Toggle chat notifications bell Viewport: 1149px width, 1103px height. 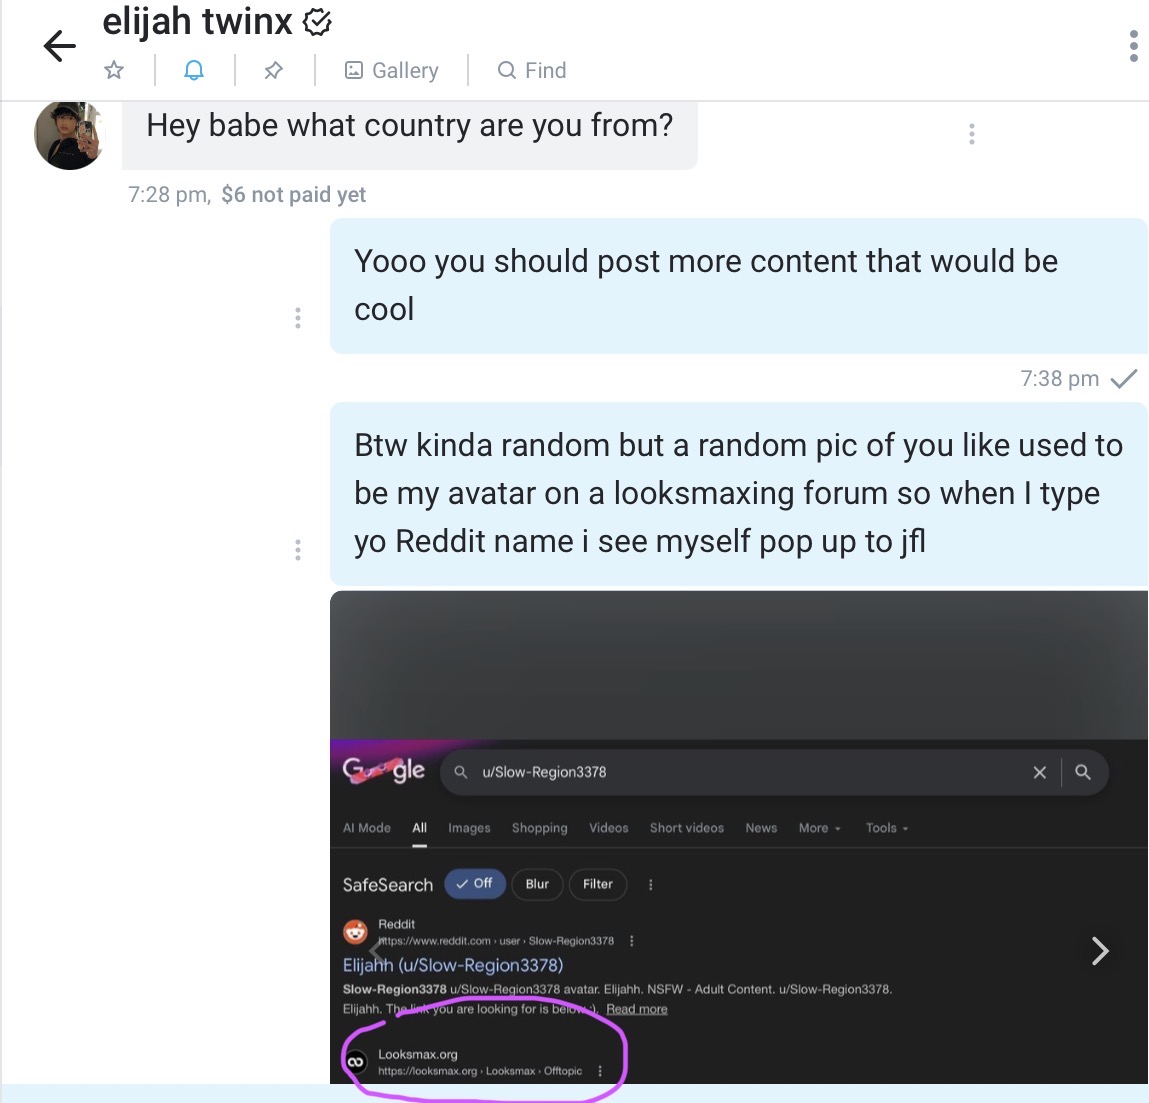pos(194,70)
